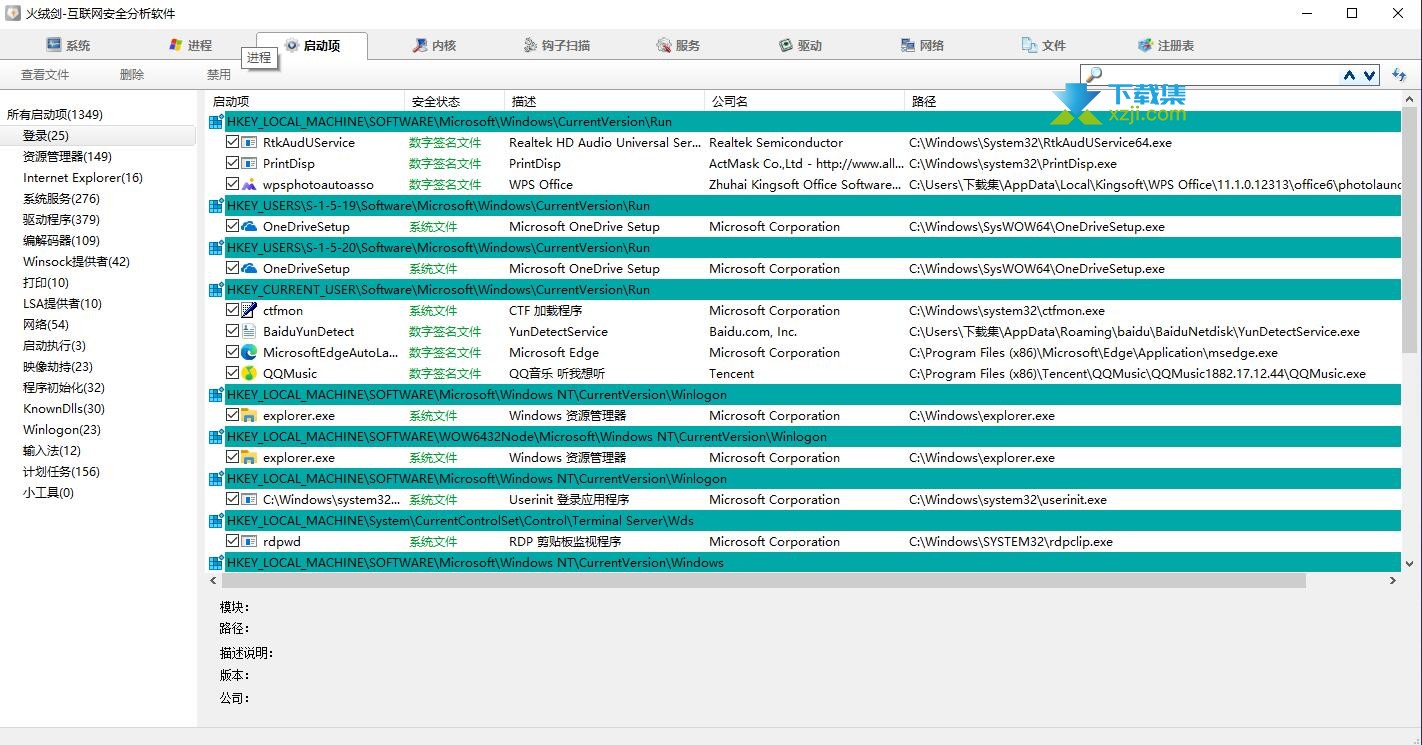The height and width of the screenshot is (745, 1422).
Task: Select 驱动程序(379) category
Action: [x=61, y=219]
